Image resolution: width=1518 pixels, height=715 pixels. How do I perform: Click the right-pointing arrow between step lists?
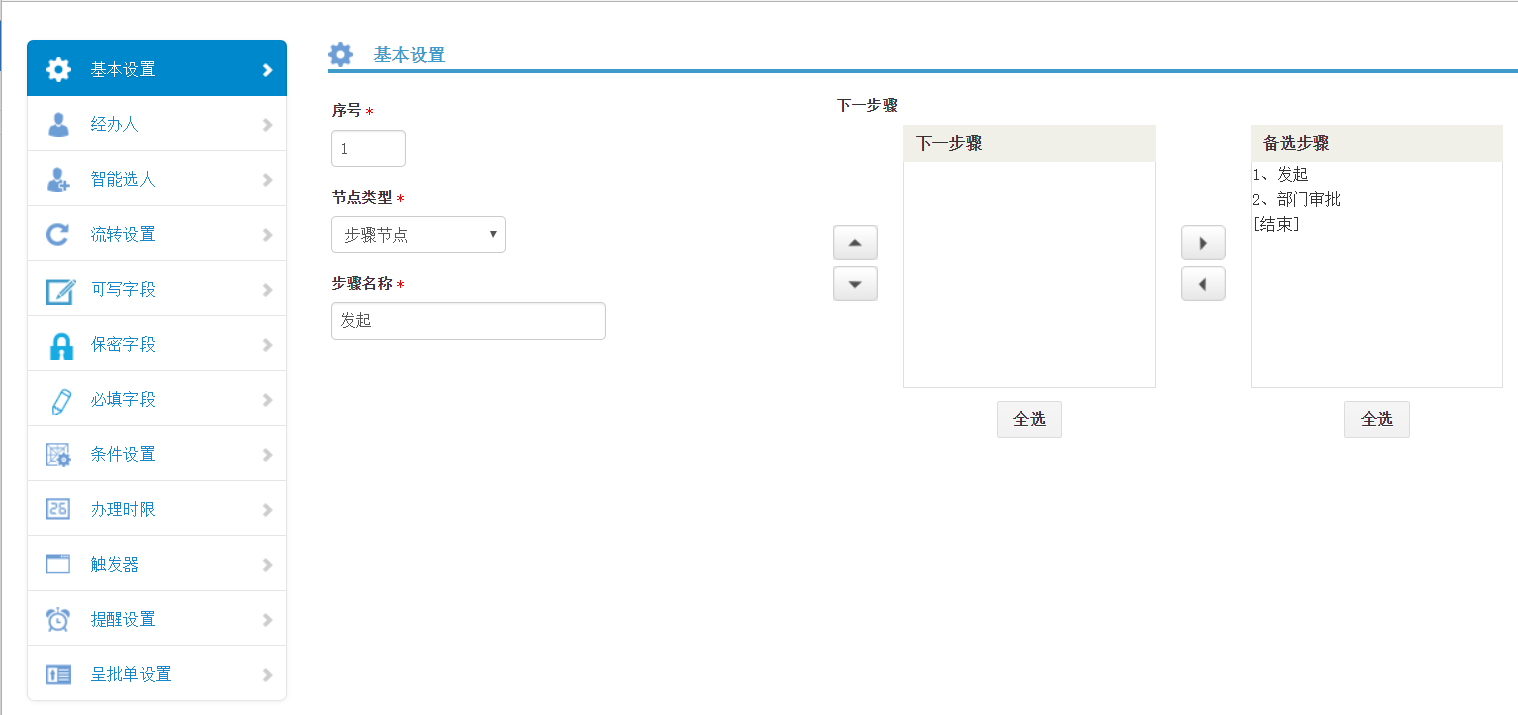point(1203,242)
